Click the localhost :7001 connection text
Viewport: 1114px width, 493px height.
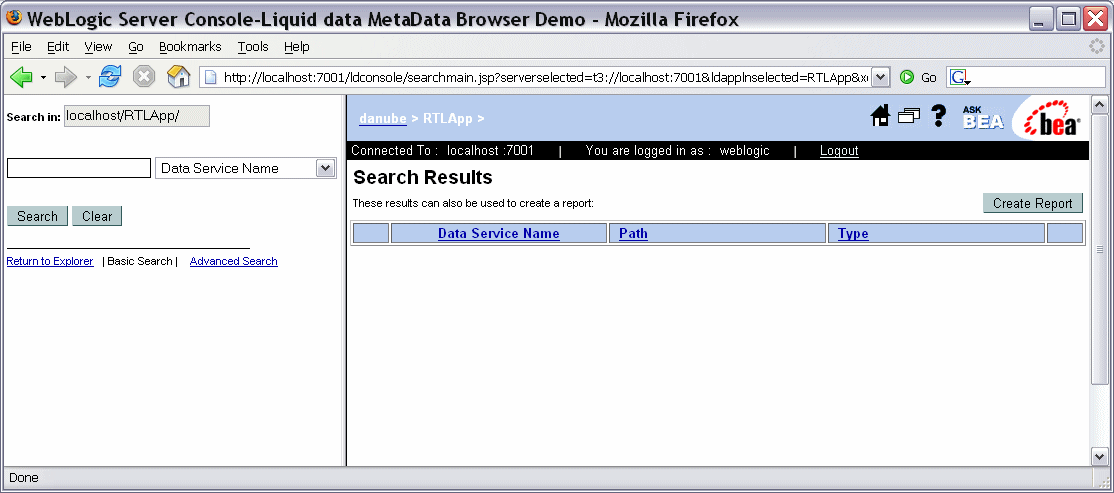(x=490, y=151)
